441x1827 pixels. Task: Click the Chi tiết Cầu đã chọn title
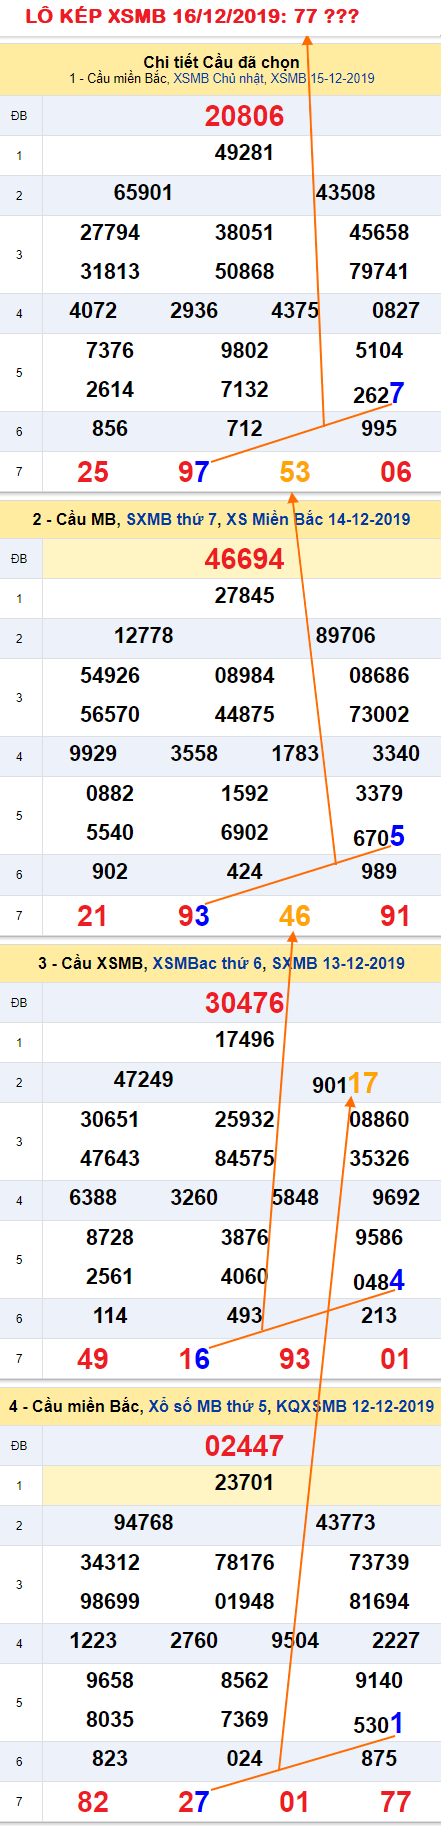(221, 62)
